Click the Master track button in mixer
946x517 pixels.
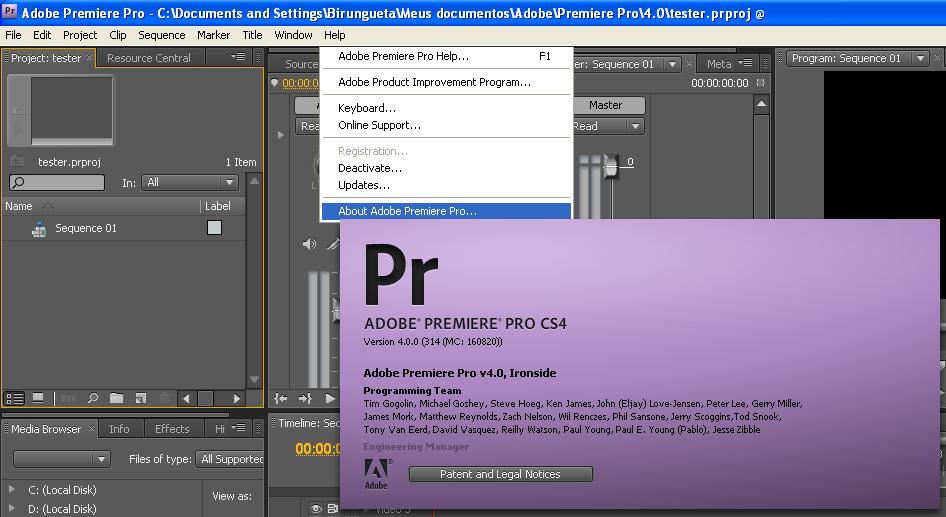pyautogui.click(x=605, y=105)
